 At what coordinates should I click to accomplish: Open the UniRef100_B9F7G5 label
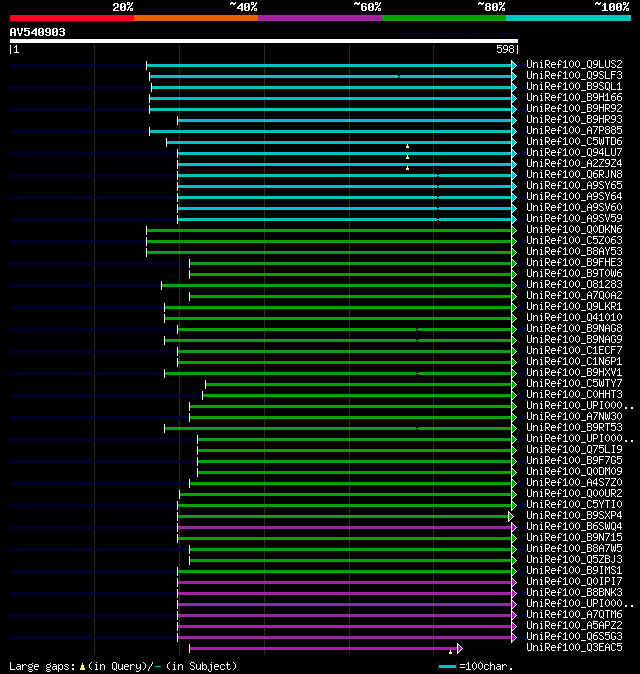tap(574, 461)
